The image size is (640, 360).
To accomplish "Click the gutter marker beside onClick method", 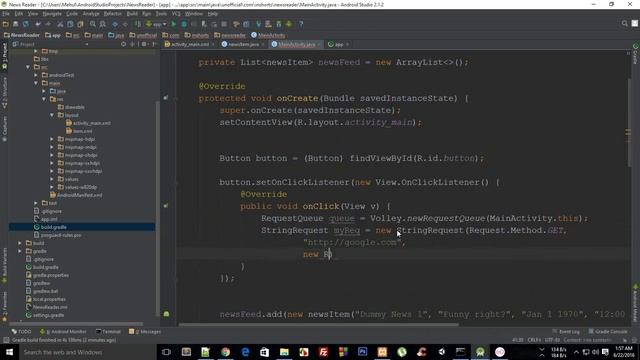I will pos(165,206).
